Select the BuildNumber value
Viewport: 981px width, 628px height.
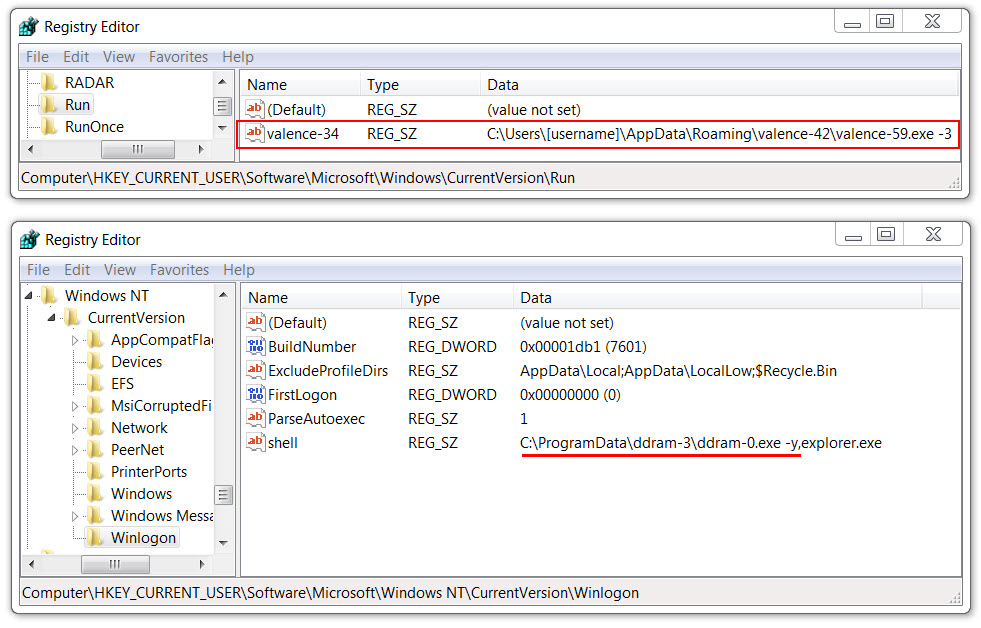click(312, 347)
